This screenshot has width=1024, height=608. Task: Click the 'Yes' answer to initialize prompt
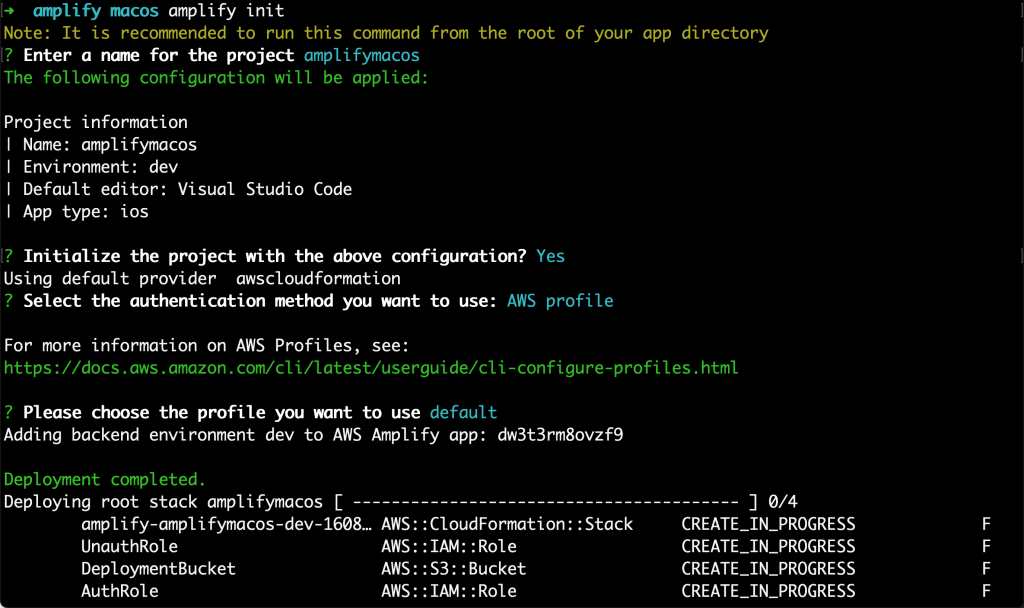pyautogui.click(x=550, y=256)
